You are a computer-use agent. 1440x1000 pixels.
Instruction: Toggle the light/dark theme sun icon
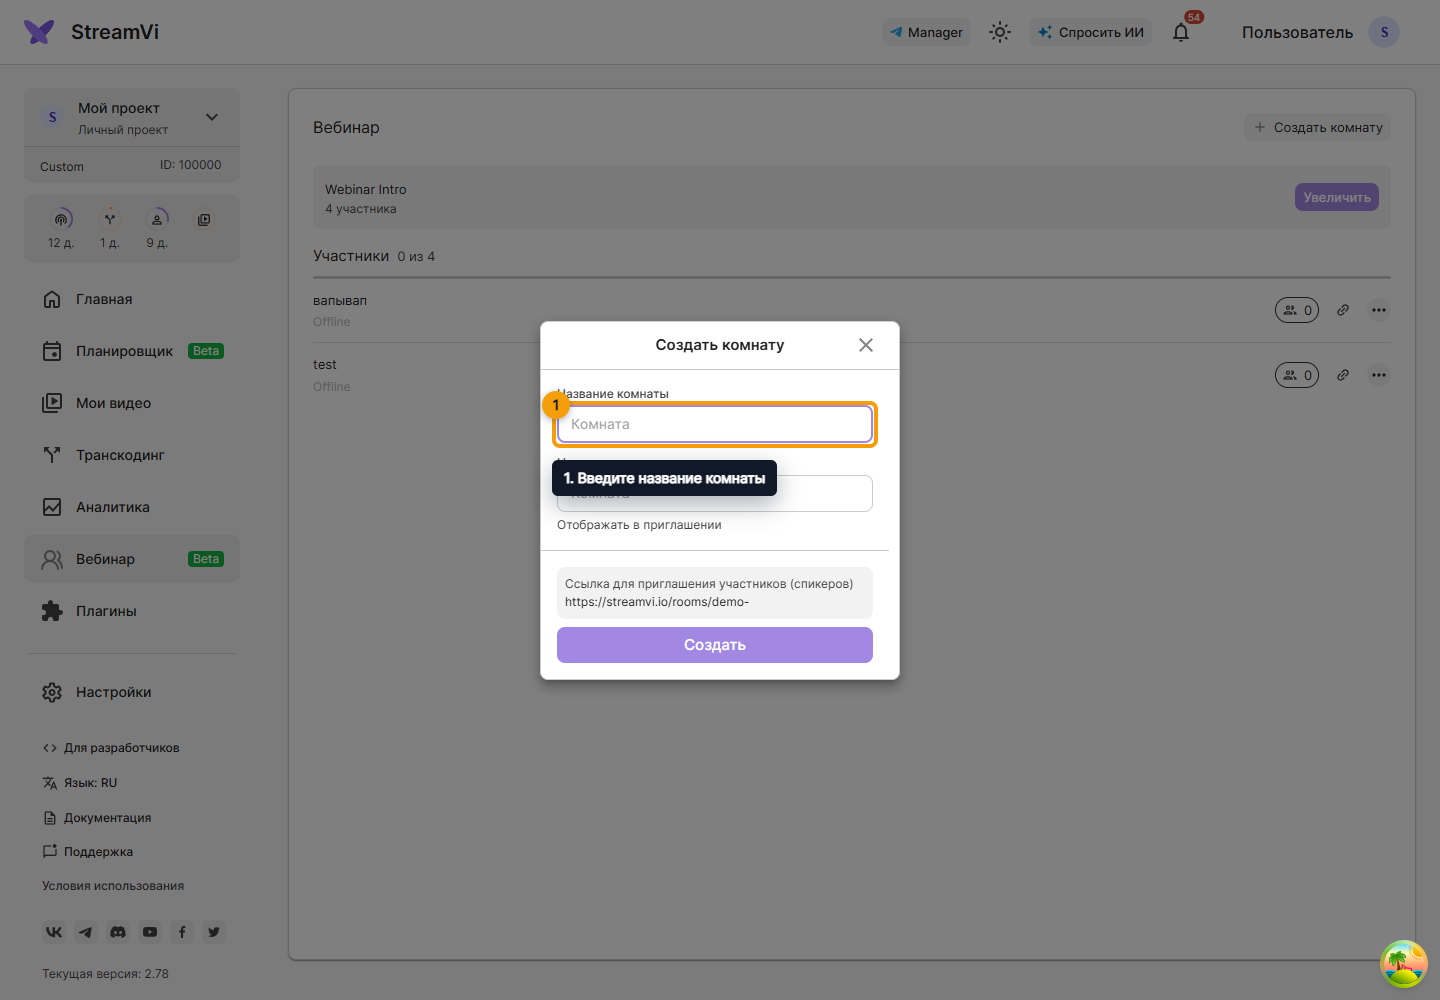click(x=1000, y=32)
